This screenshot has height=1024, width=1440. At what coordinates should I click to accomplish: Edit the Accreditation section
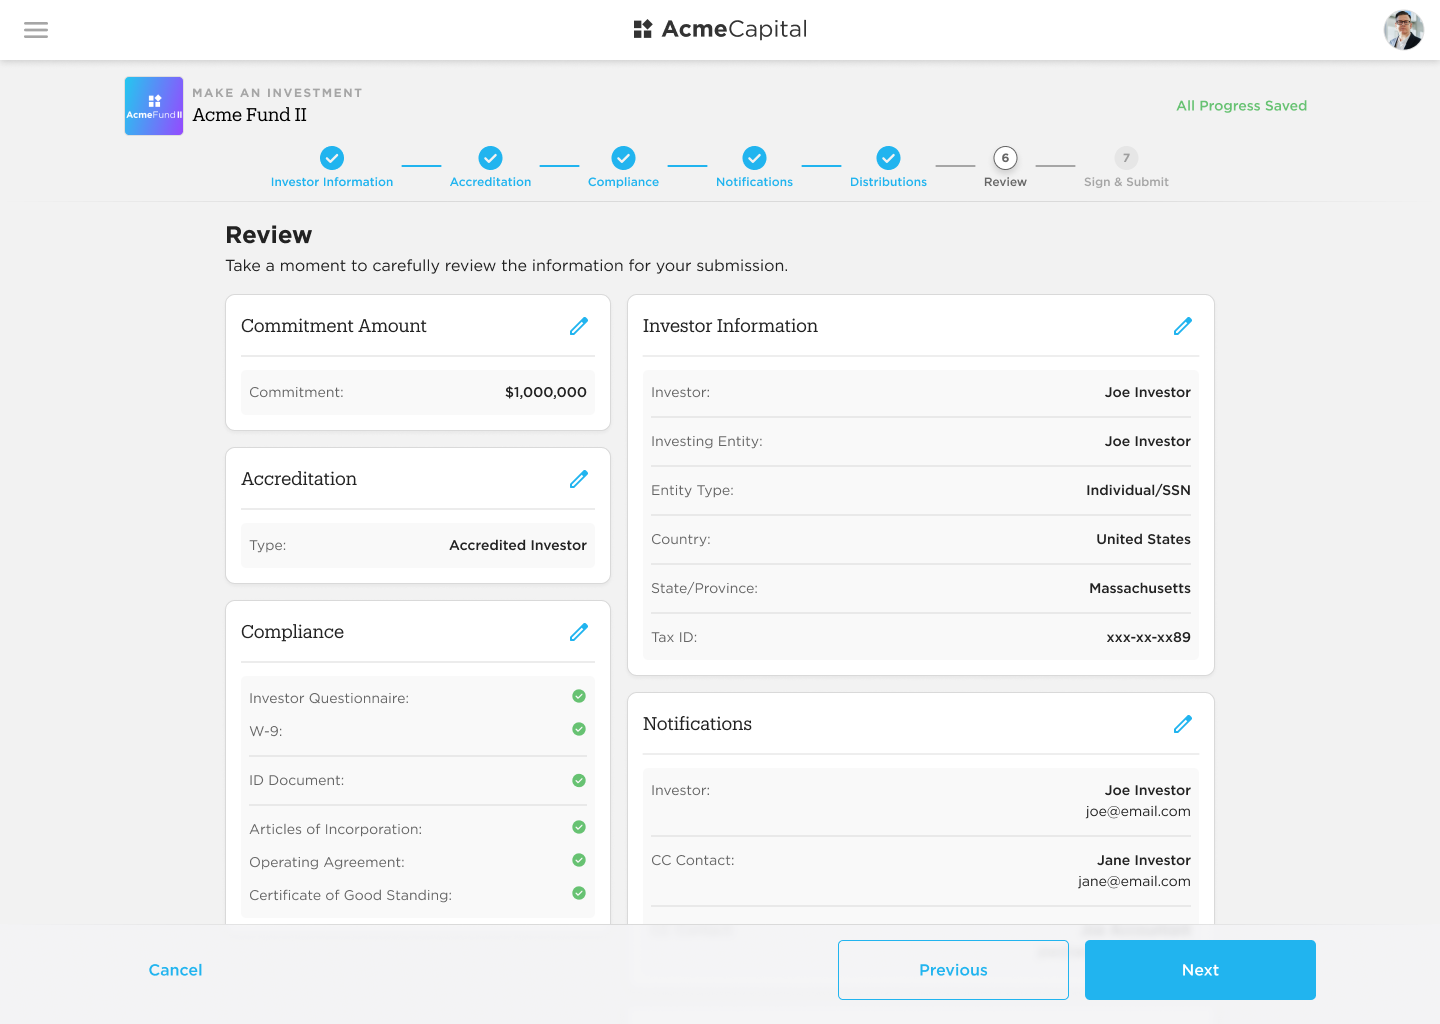coord(579,479)
